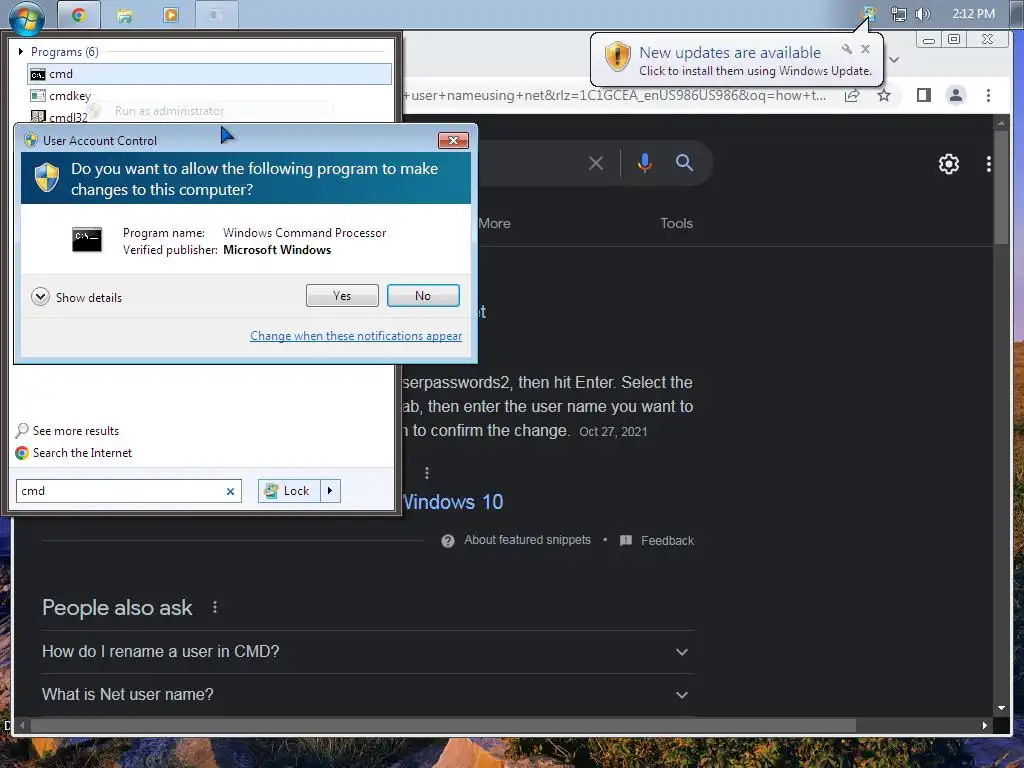The image size is (1024, 768).
Task: Select the cmdkey program result
Action: pos(61,96)
